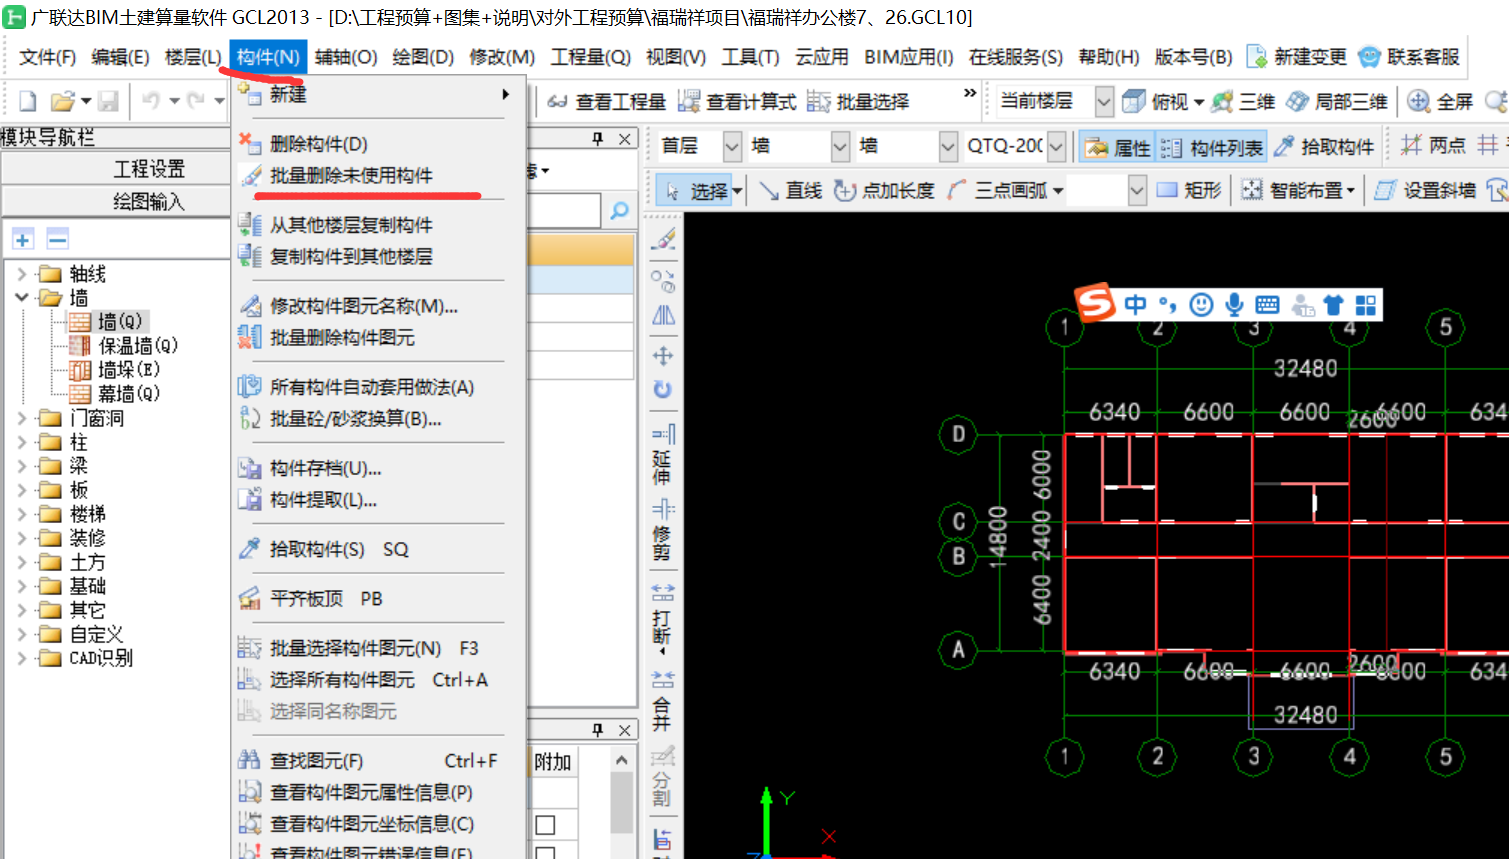1509x859 pixels.
Task: Expand the 轴线 tree node
Action: coord(22,273)
